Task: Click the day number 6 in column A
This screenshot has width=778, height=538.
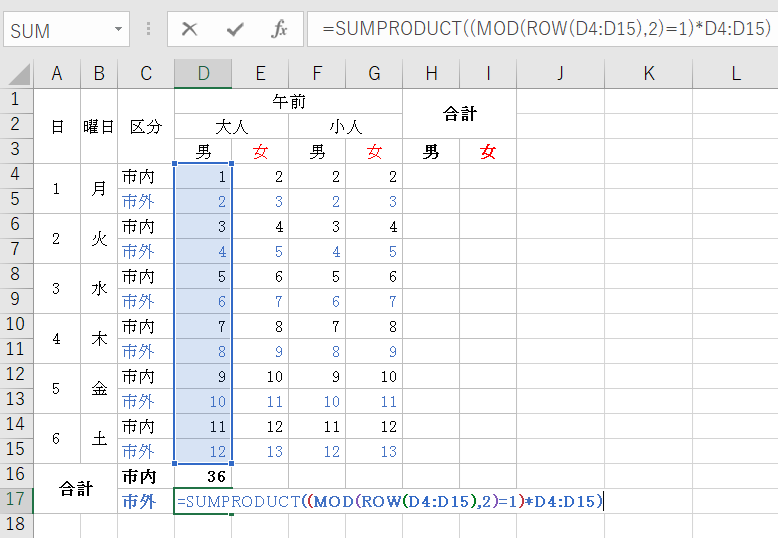Action: 57,439
